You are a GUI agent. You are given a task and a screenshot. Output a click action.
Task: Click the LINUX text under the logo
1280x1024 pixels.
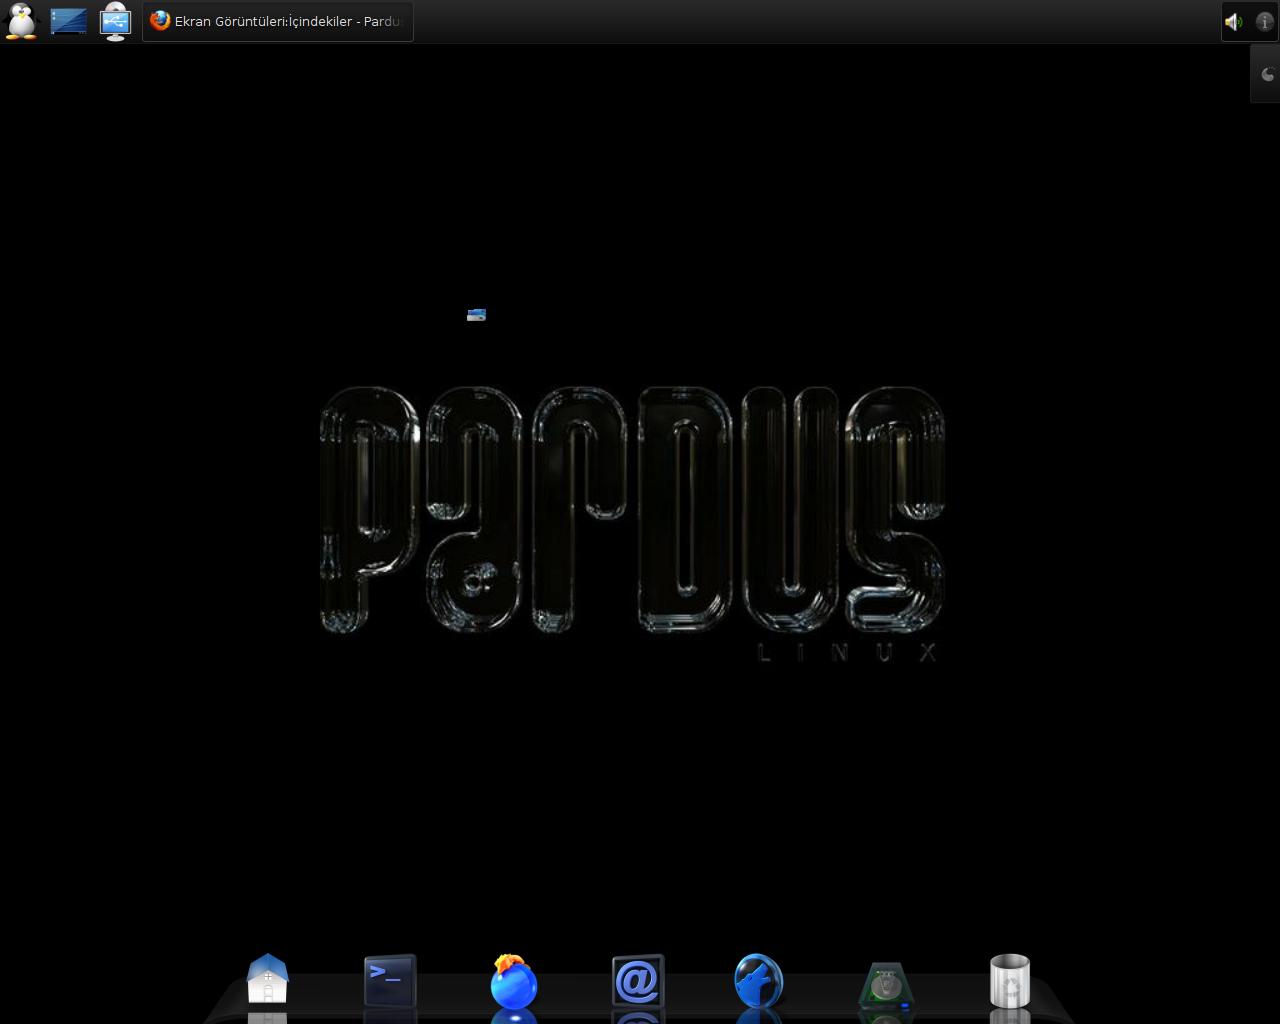tap(848, 653)
